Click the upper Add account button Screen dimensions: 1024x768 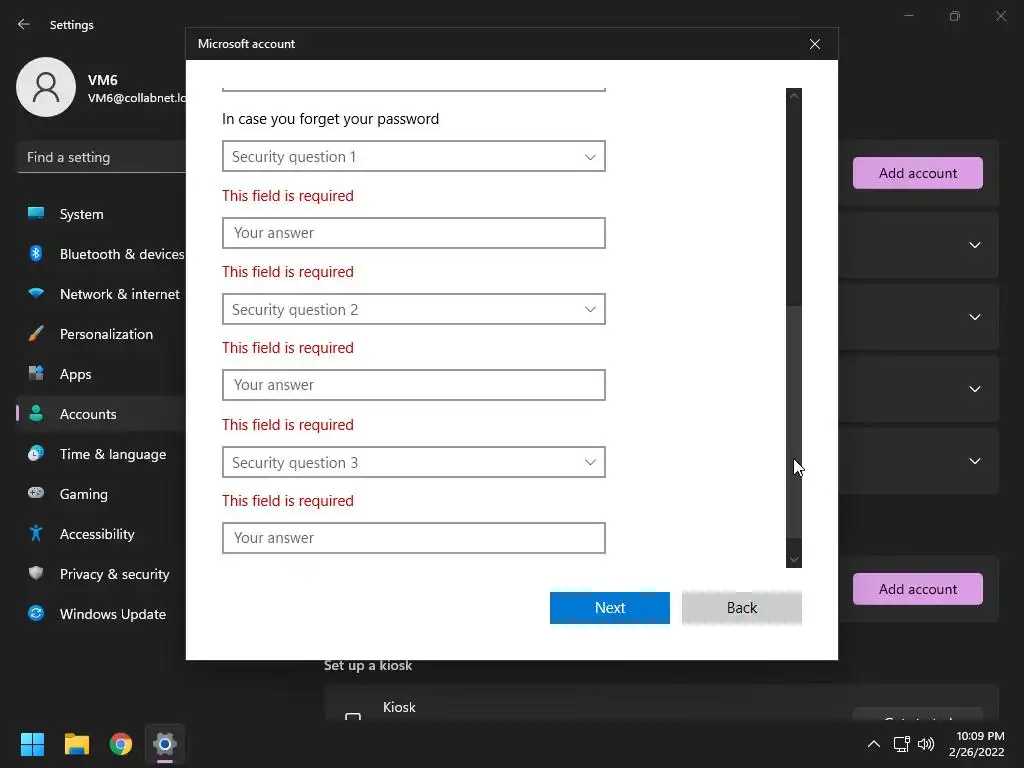pos(918,173)
